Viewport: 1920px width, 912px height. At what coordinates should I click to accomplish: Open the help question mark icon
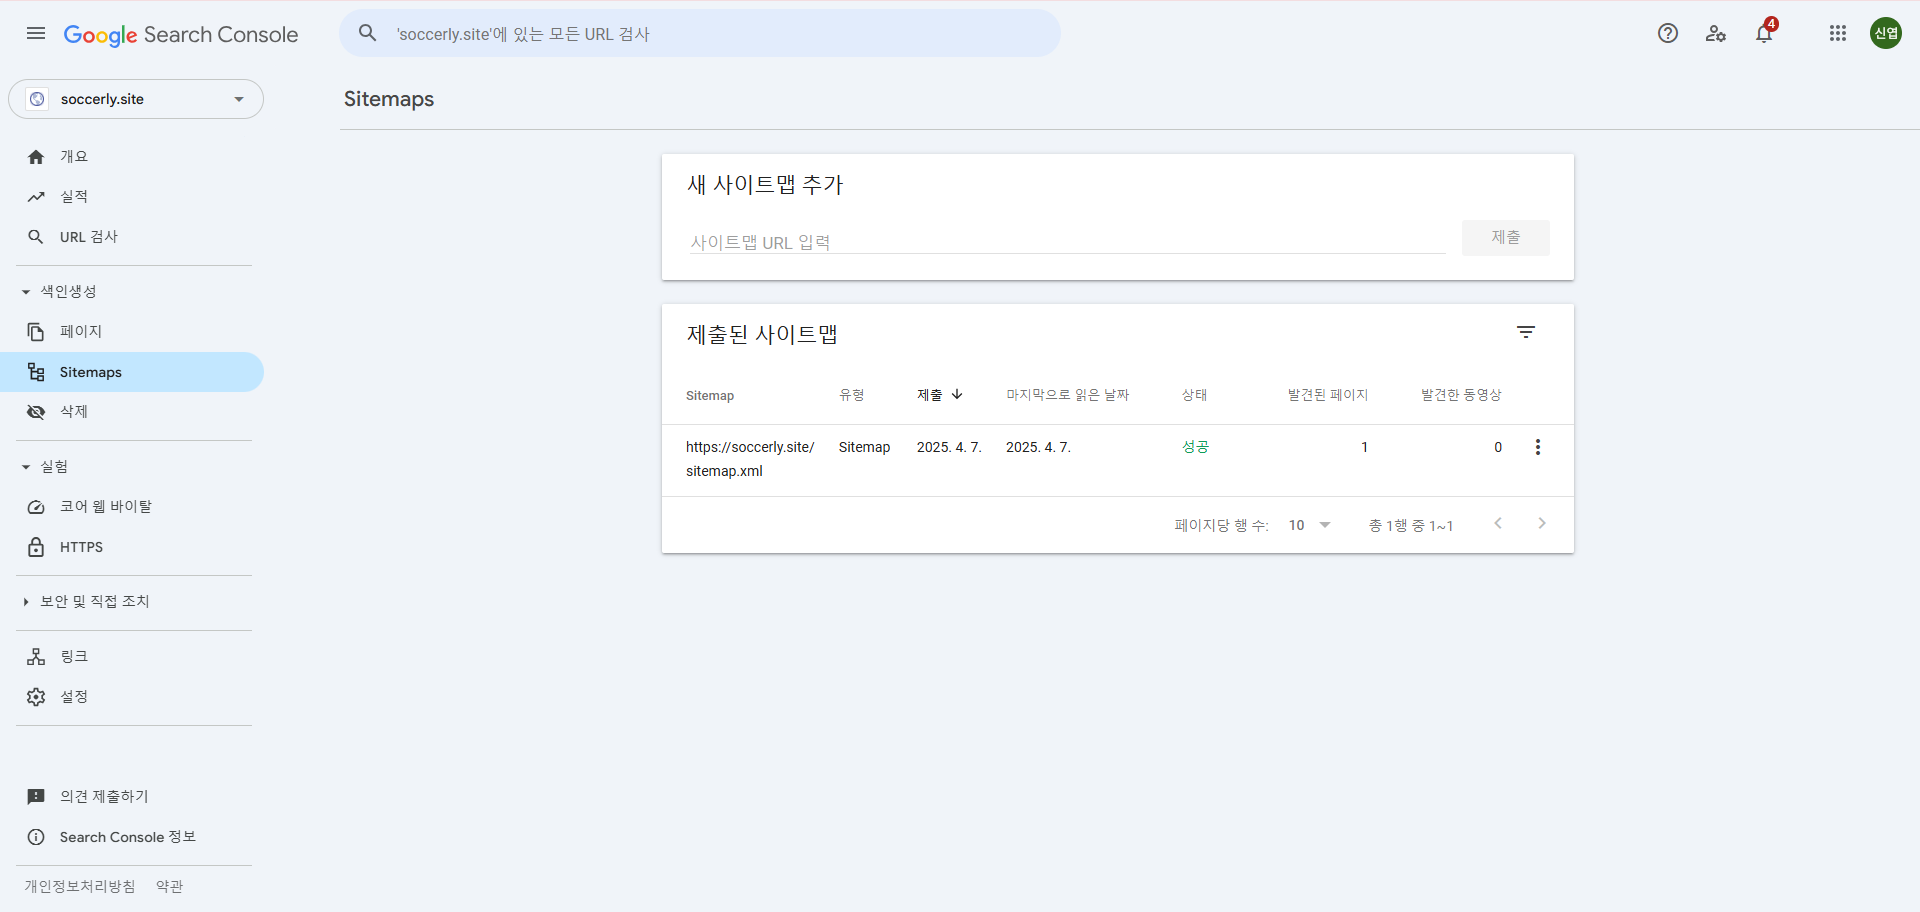point(1668,34)
